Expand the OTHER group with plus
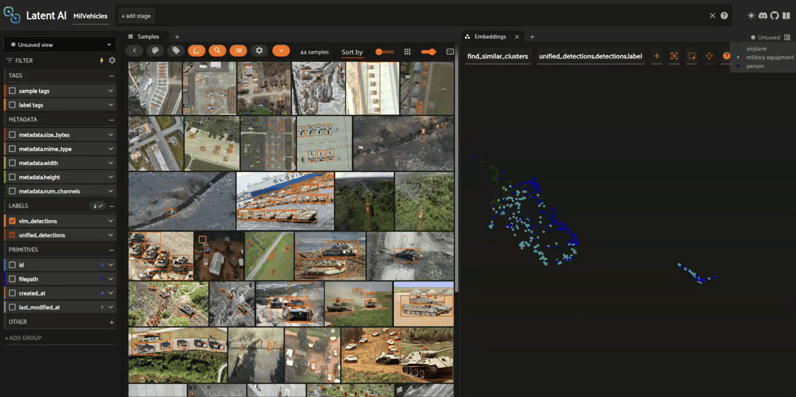 pos(111,322)
